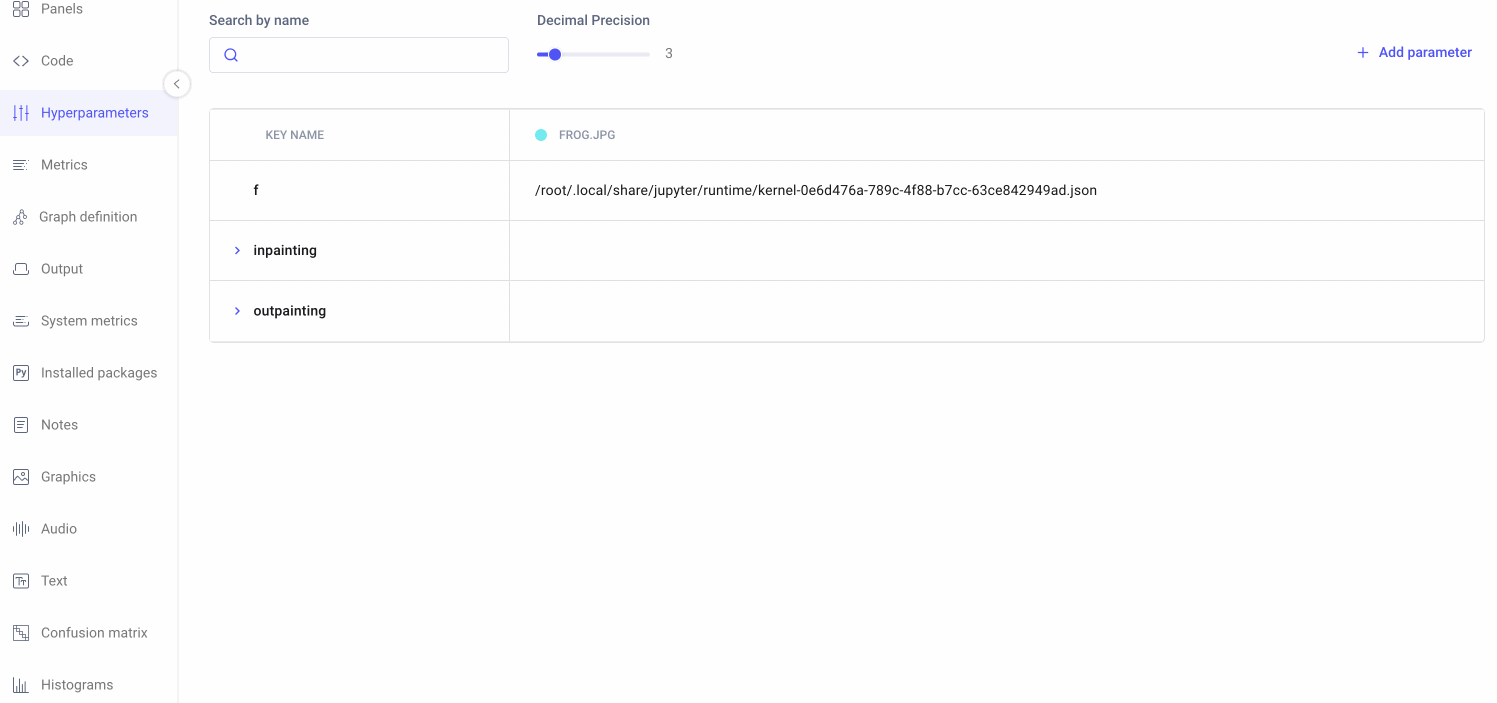Click the System metrics icon

(20, 321)
